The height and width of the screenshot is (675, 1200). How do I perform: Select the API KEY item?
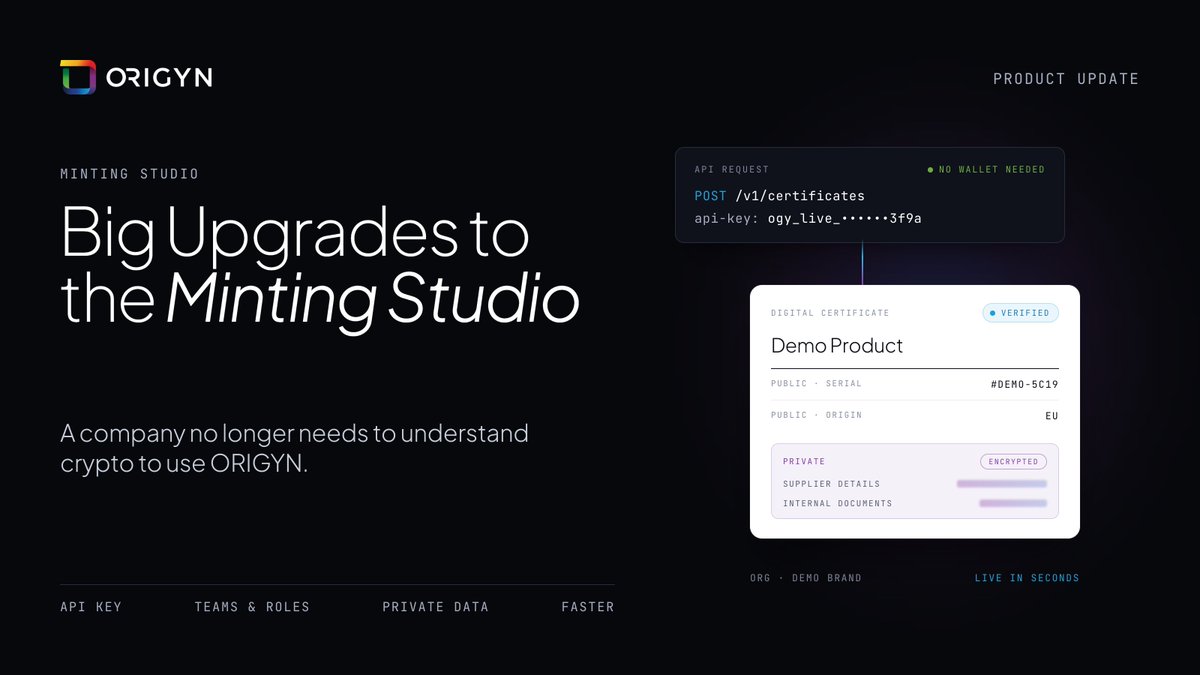[x=91, y=607]
